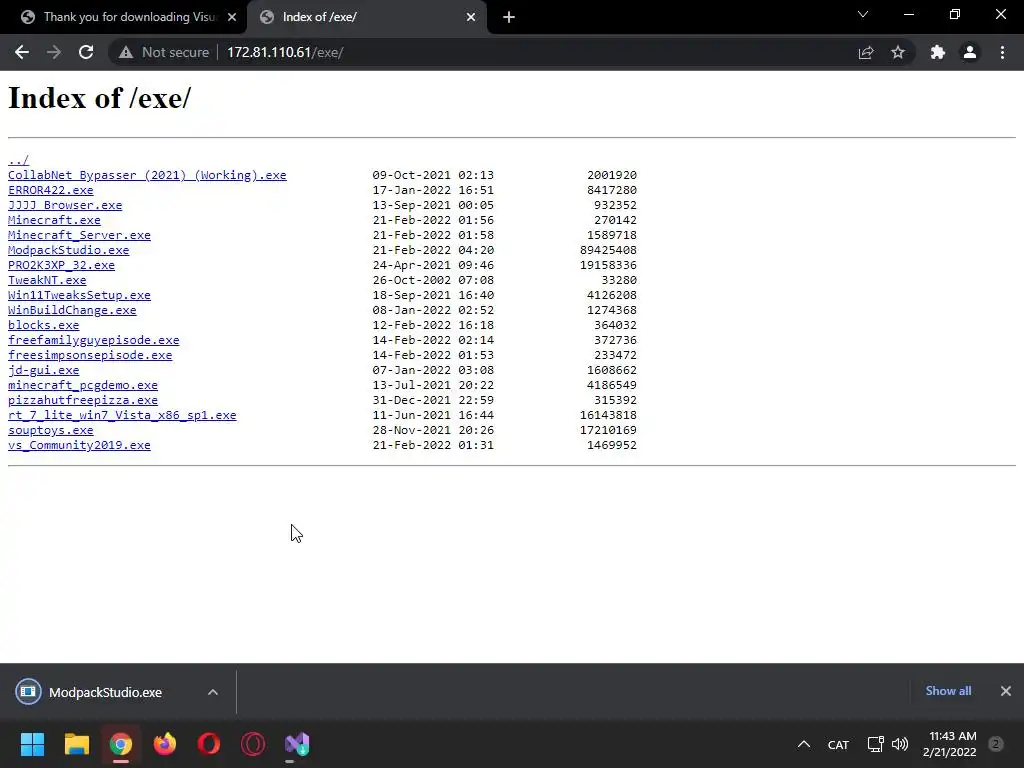
Task: Open downloaded ModpackStudio.exe from download bar
Action: click(104, 692)
